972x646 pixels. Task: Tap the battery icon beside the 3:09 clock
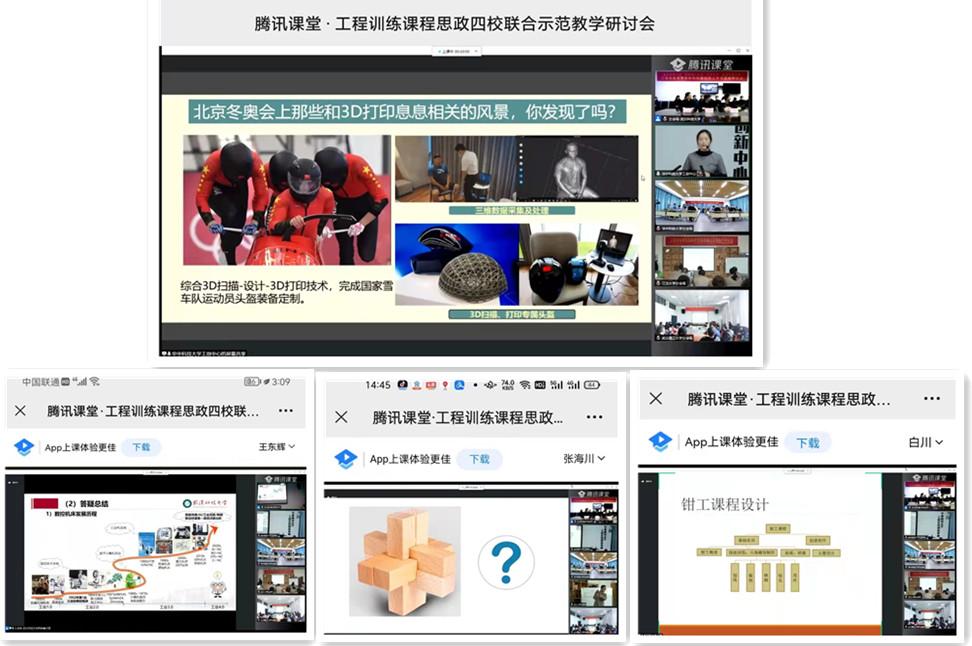252,382
